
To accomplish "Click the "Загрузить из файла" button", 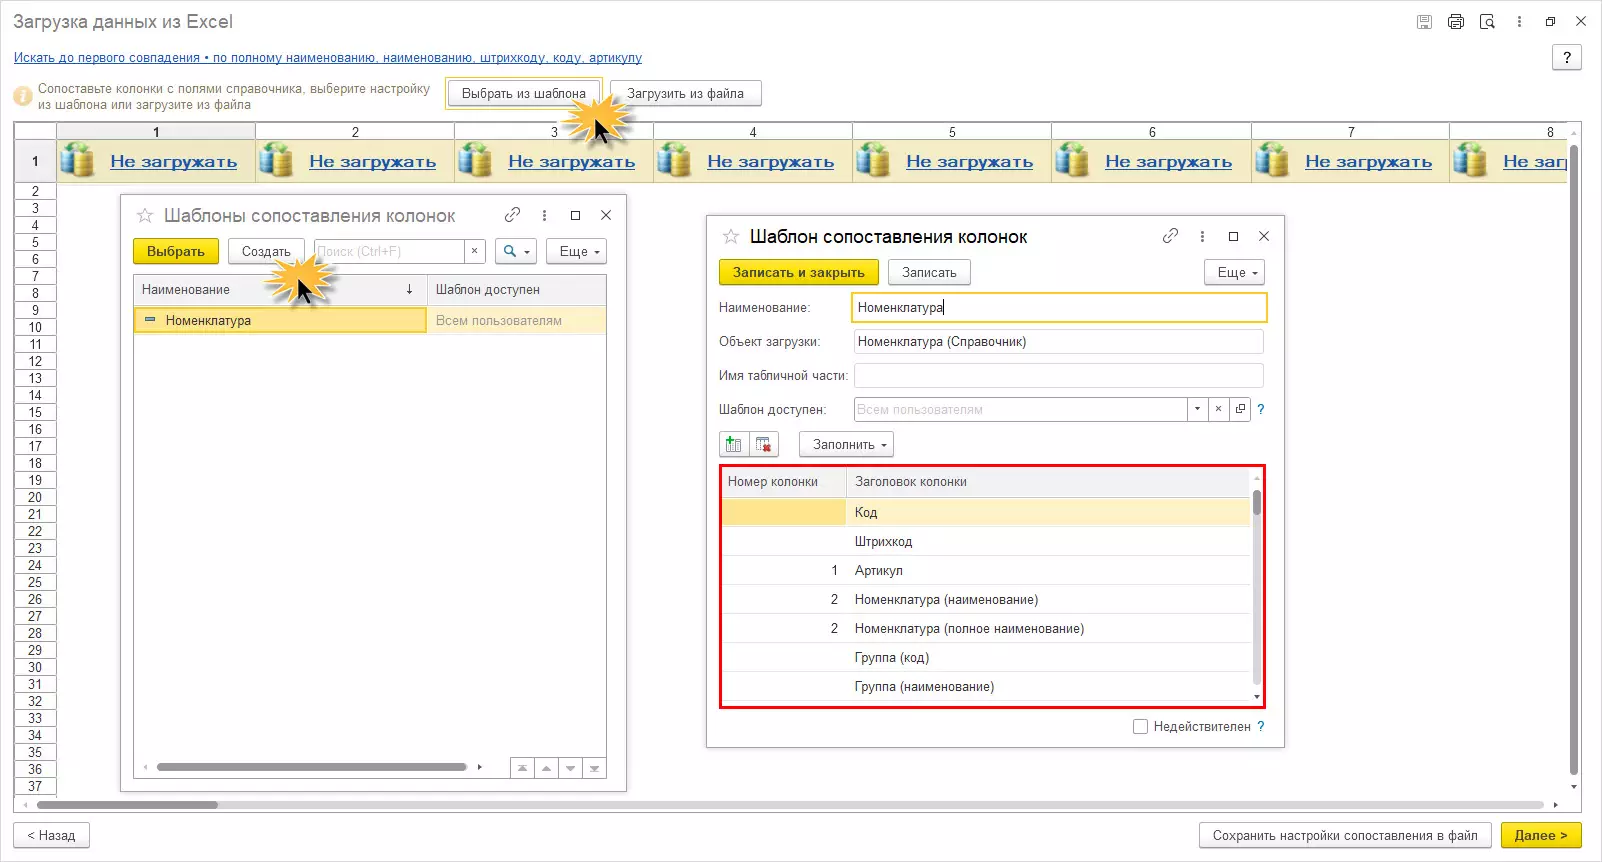I will [685, 93].
